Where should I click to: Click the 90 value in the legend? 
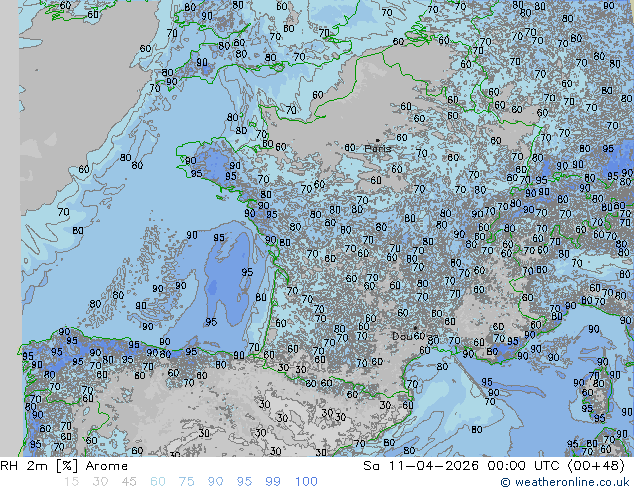216,482
